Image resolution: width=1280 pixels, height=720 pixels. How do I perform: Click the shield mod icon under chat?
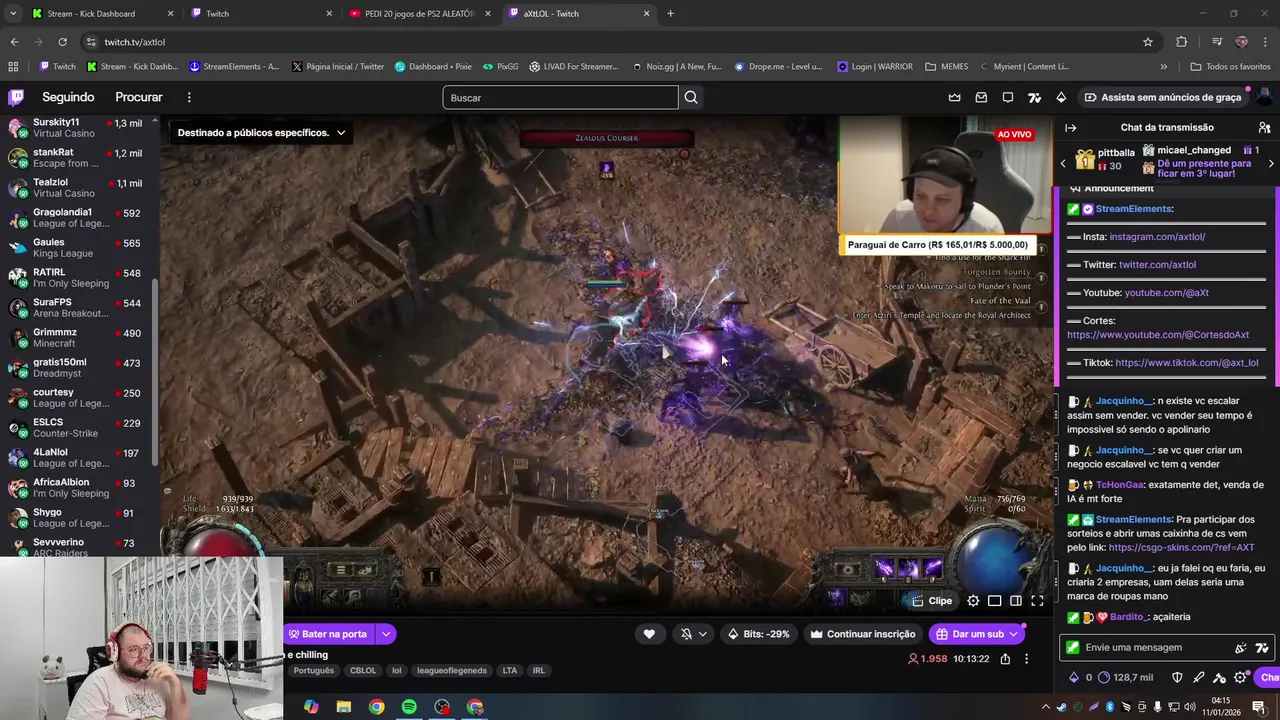coord(1177,677)
